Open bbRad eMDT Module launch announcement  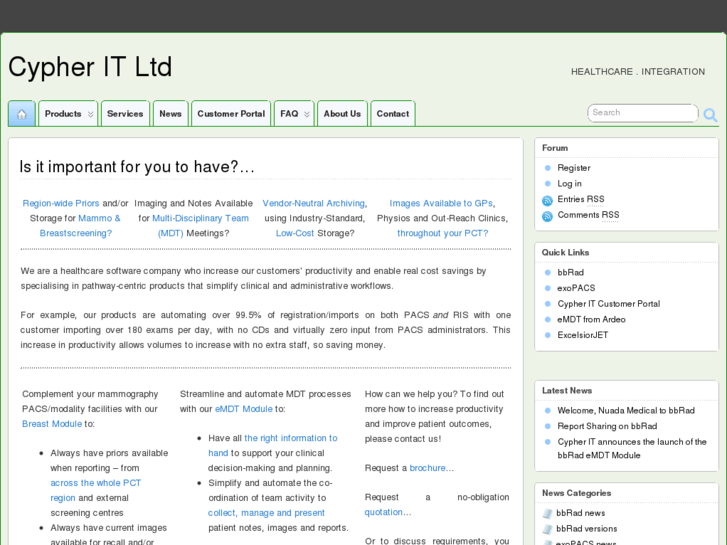pos(631,449)
